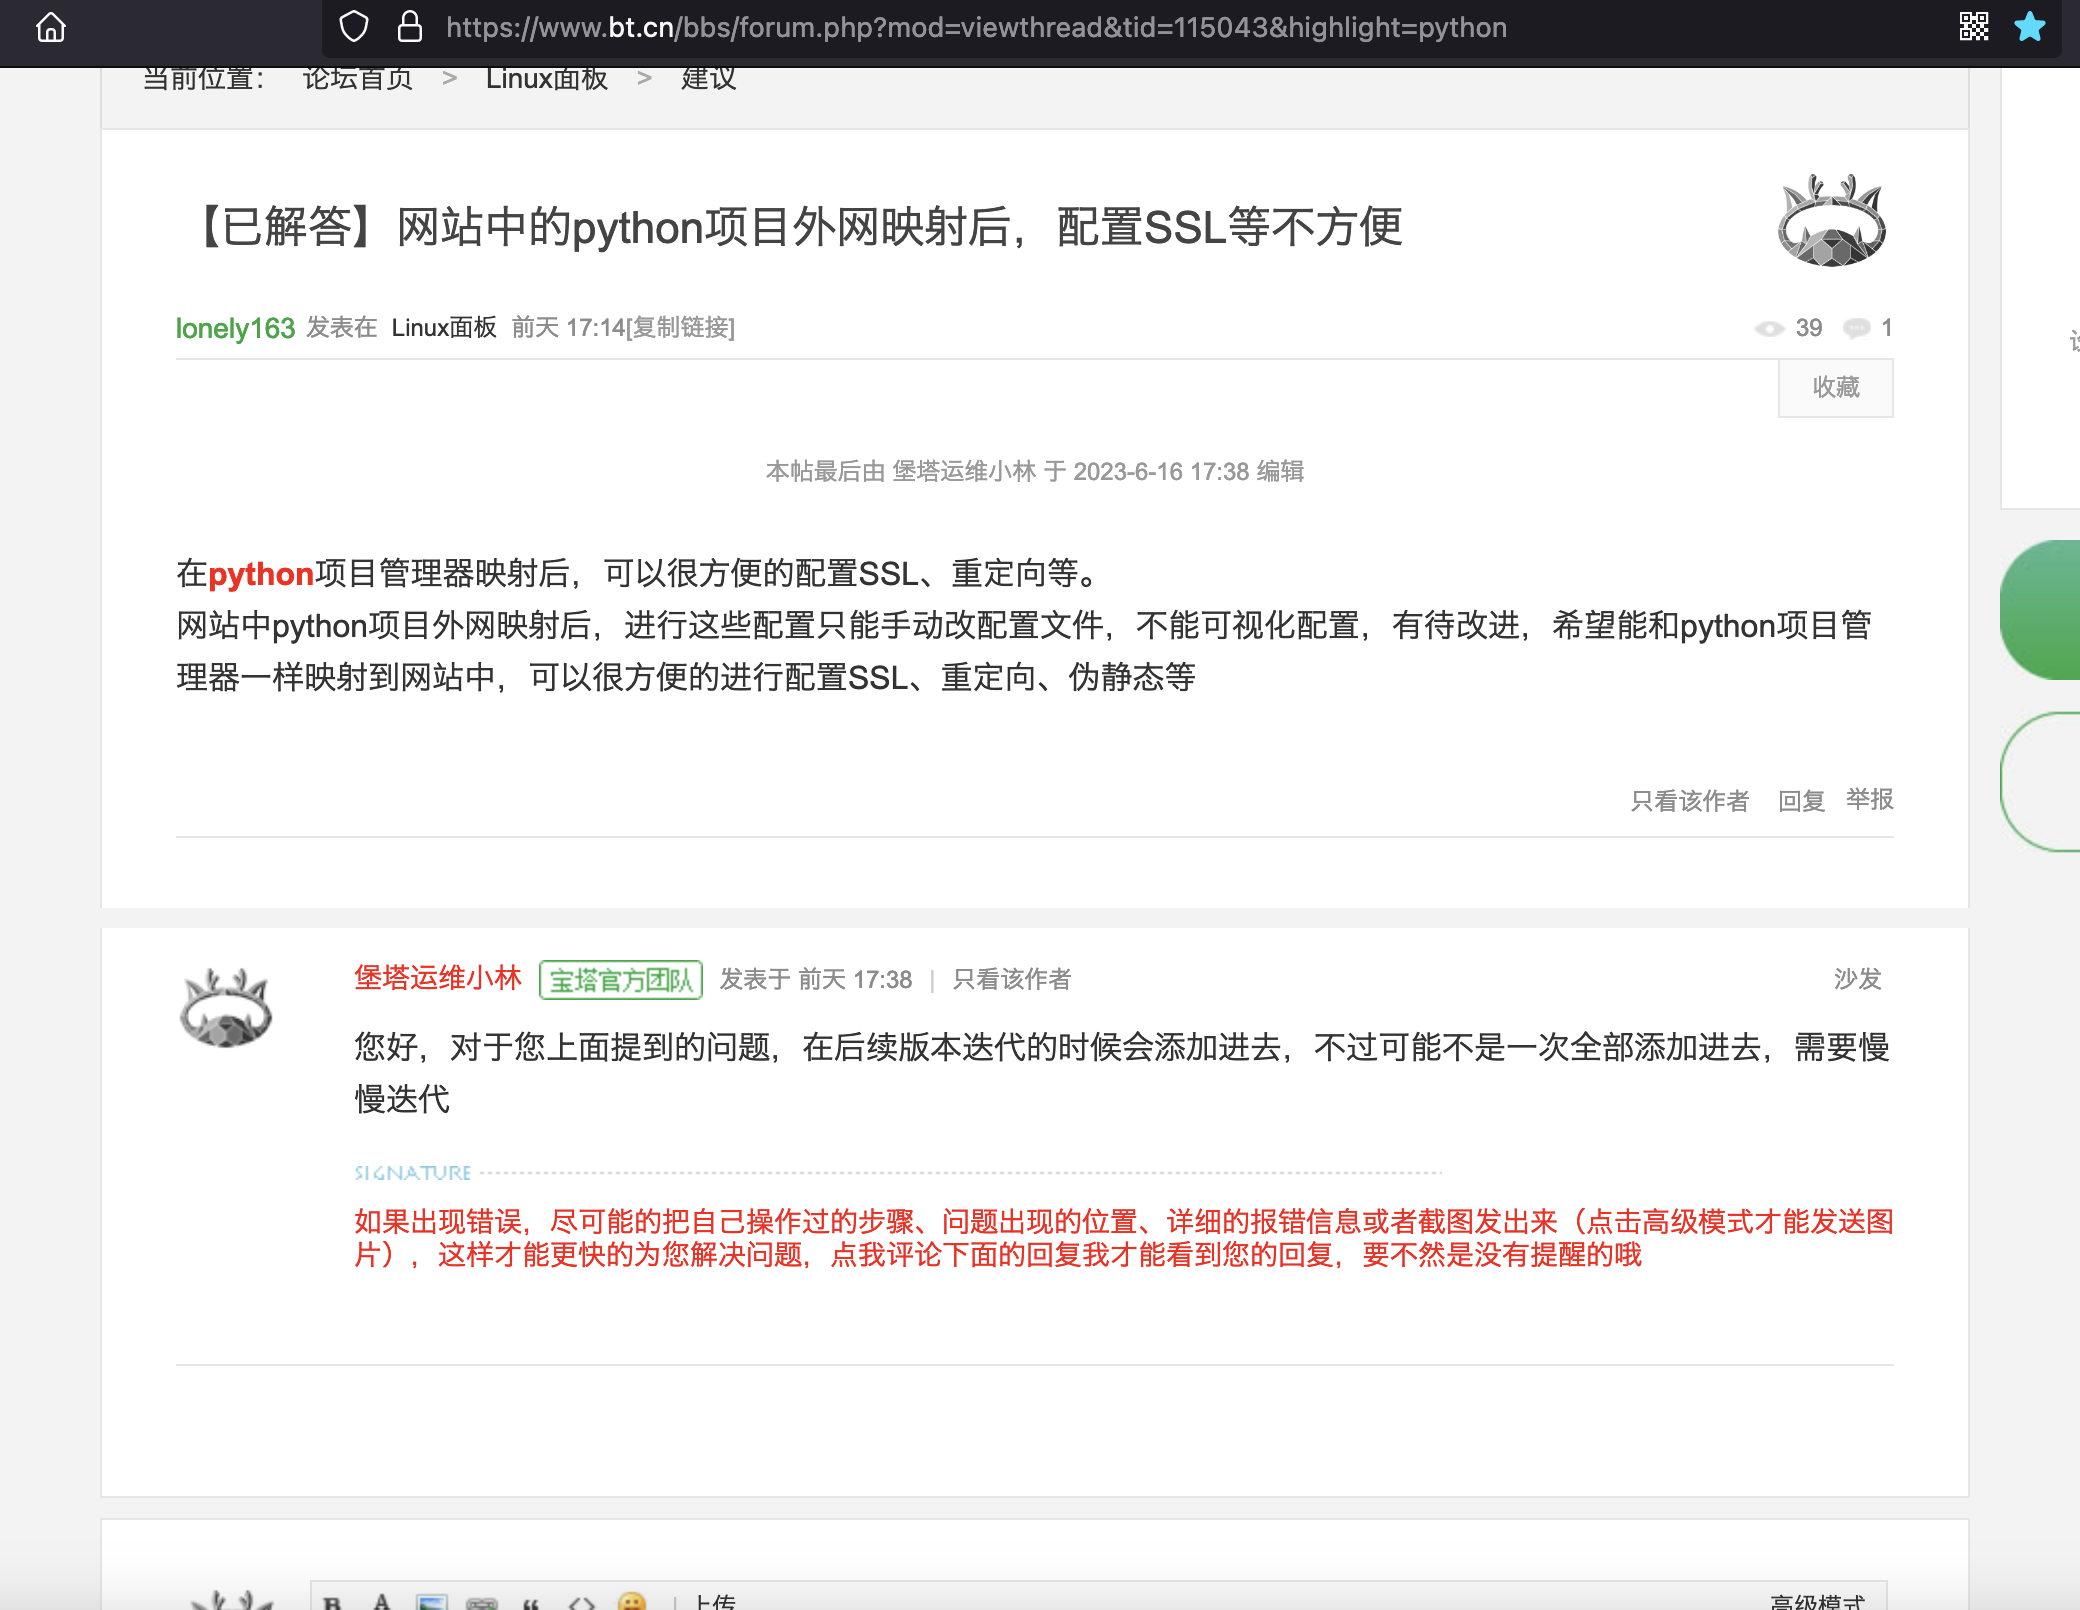Image resolution: width=2080 pixels, height=1610 pixels.
Task: Click the 收藏 favorite button
Action: 1835,388
